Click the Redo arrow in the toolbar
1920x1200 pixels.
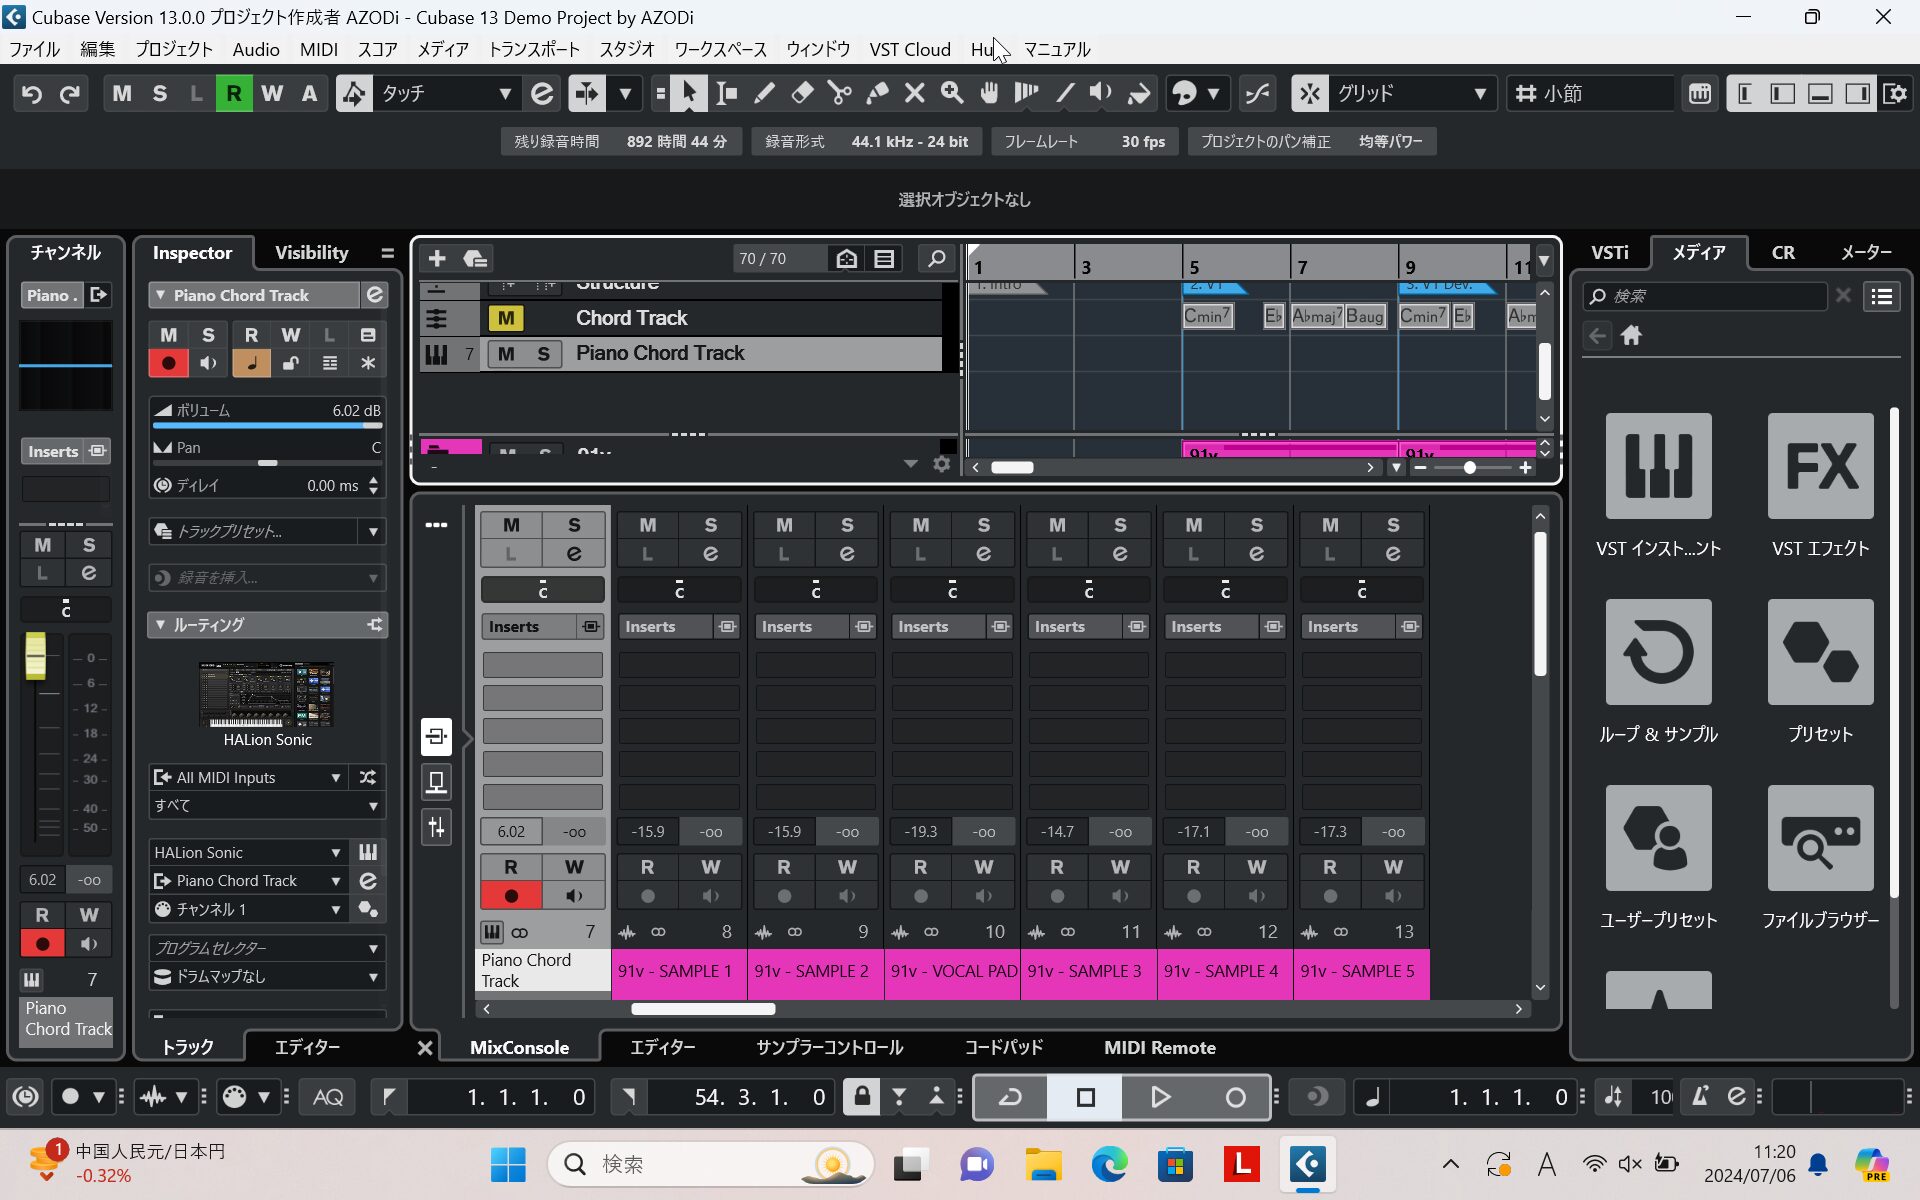(70, 94)
